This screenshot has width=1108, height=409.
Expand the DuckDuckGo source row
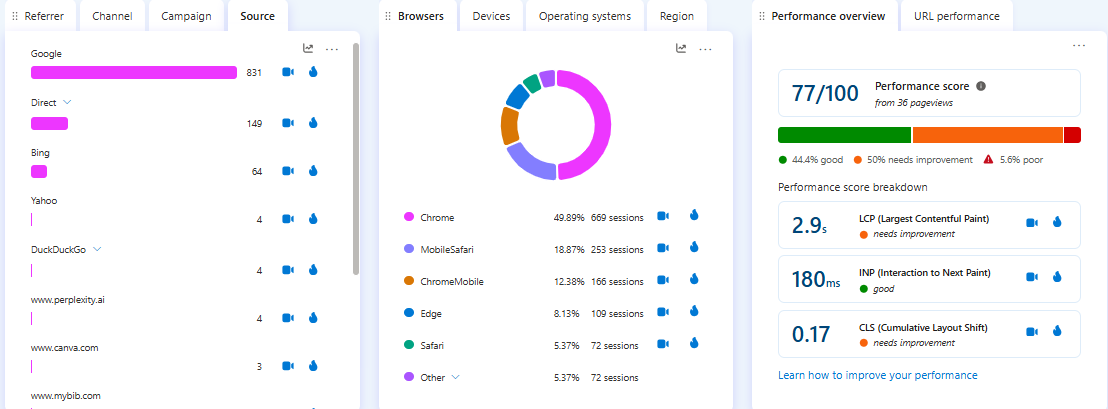(98, 249)
